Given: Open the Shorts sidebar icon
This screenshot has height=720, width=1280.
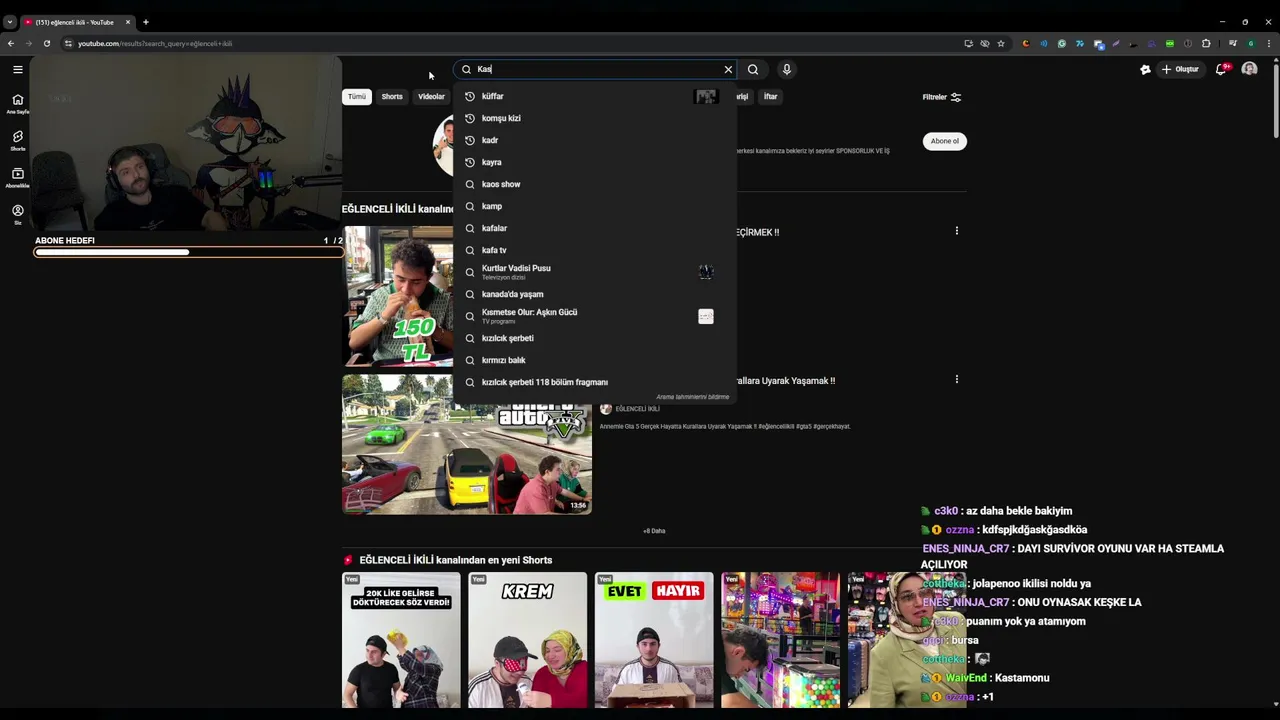Looking at the screenshot, I should coord(18,140).
